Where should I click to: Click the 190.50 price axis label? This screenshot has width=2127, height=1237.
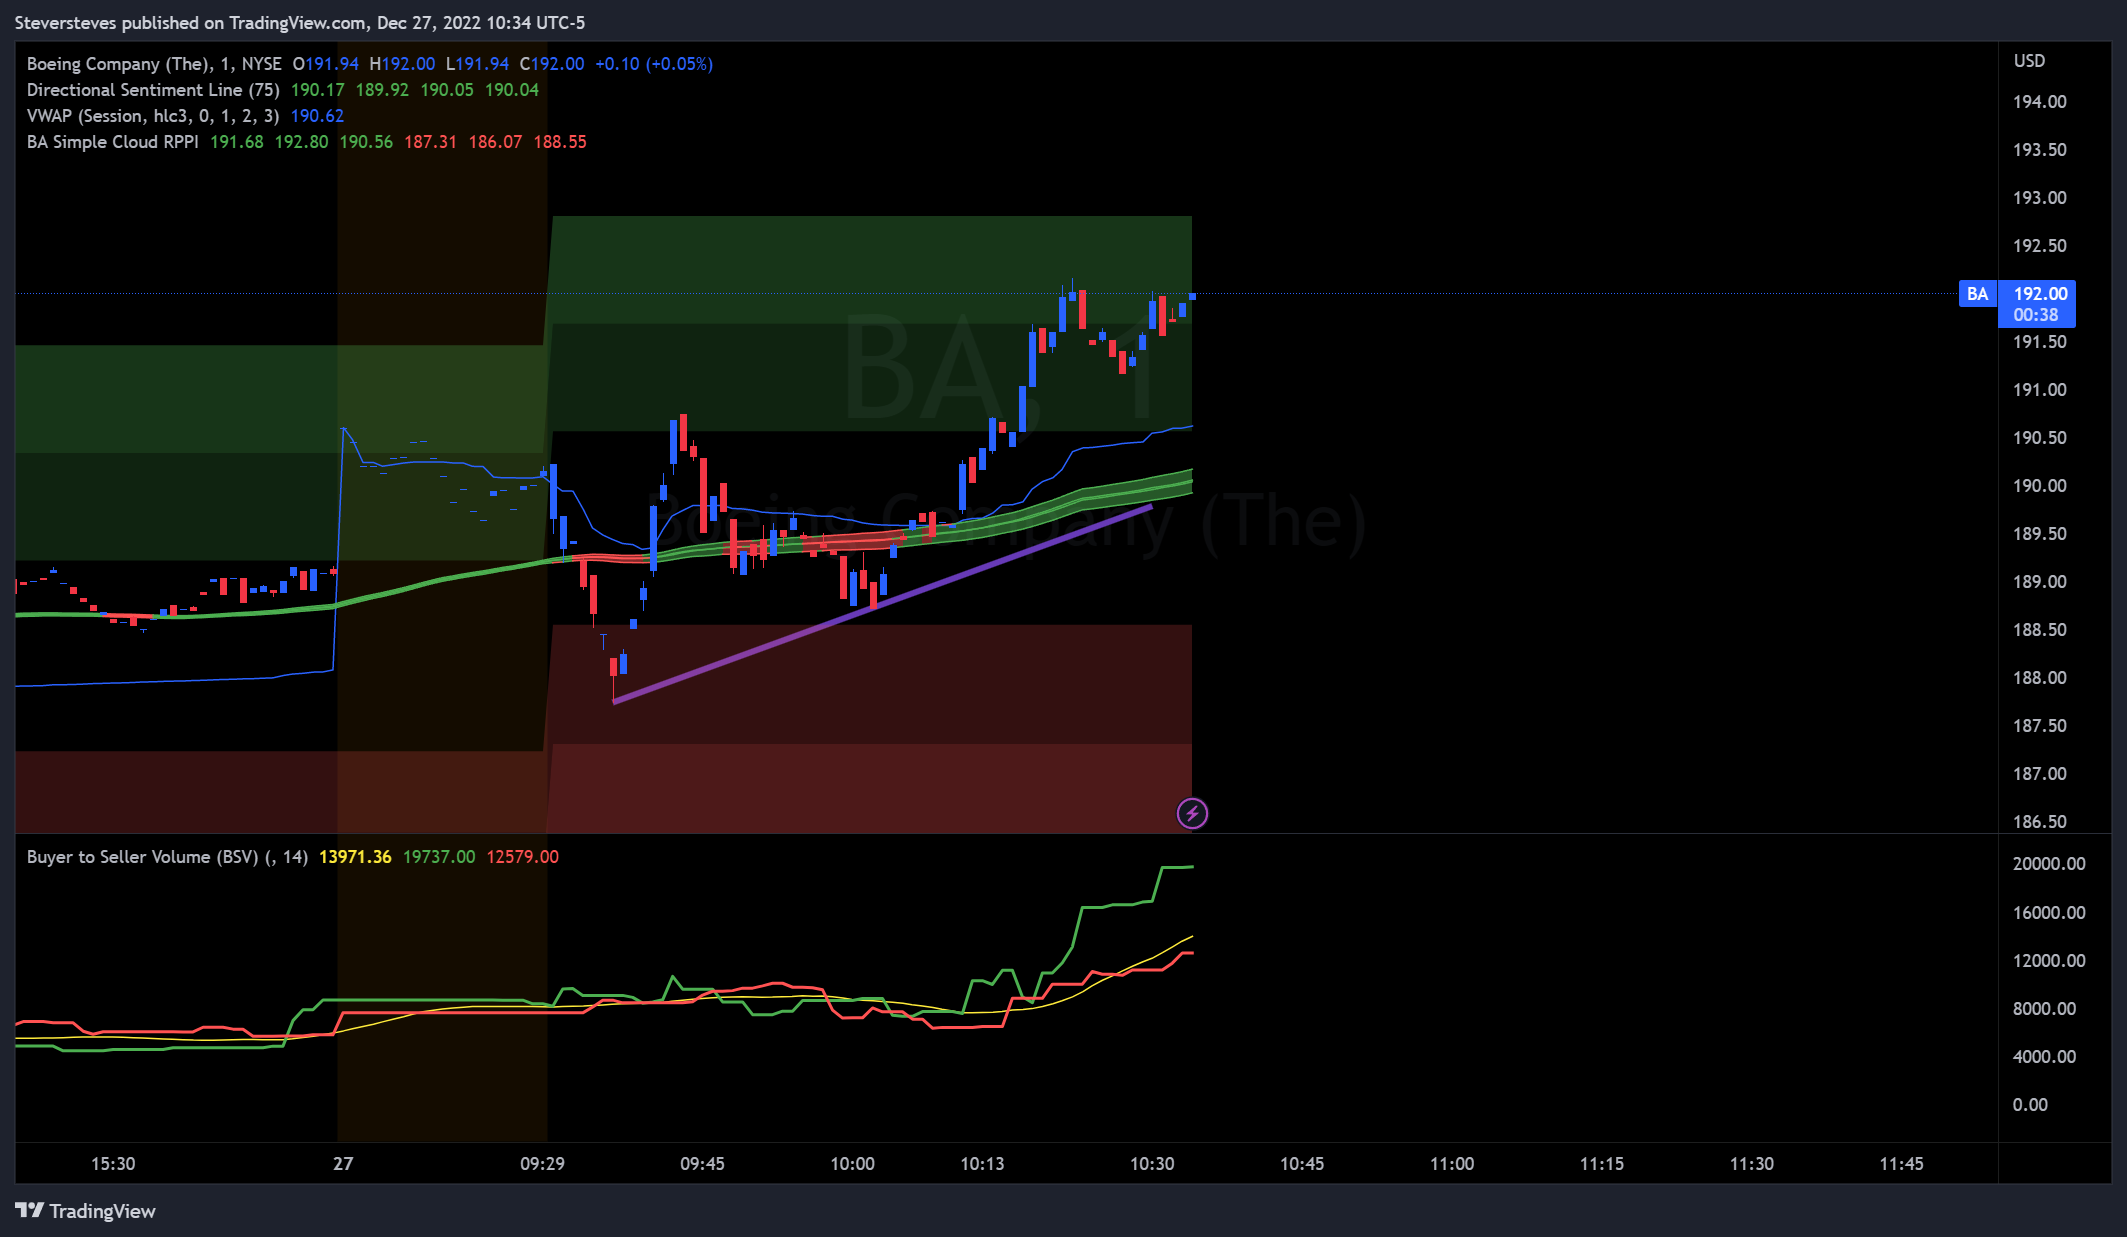[2040, 438]
